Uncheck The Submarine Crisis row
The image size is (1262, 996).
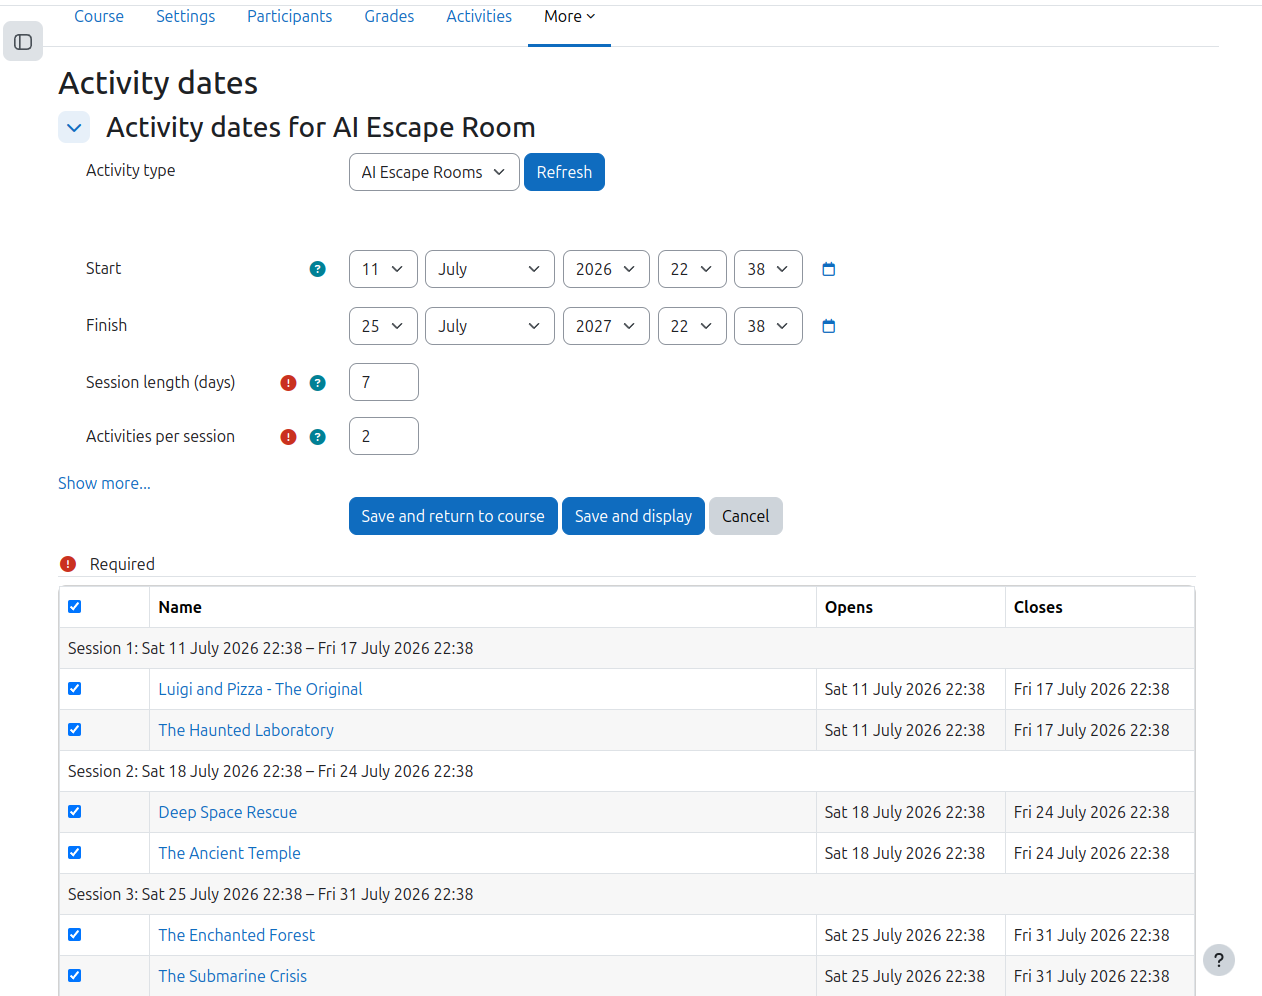(x=74, y=976)
